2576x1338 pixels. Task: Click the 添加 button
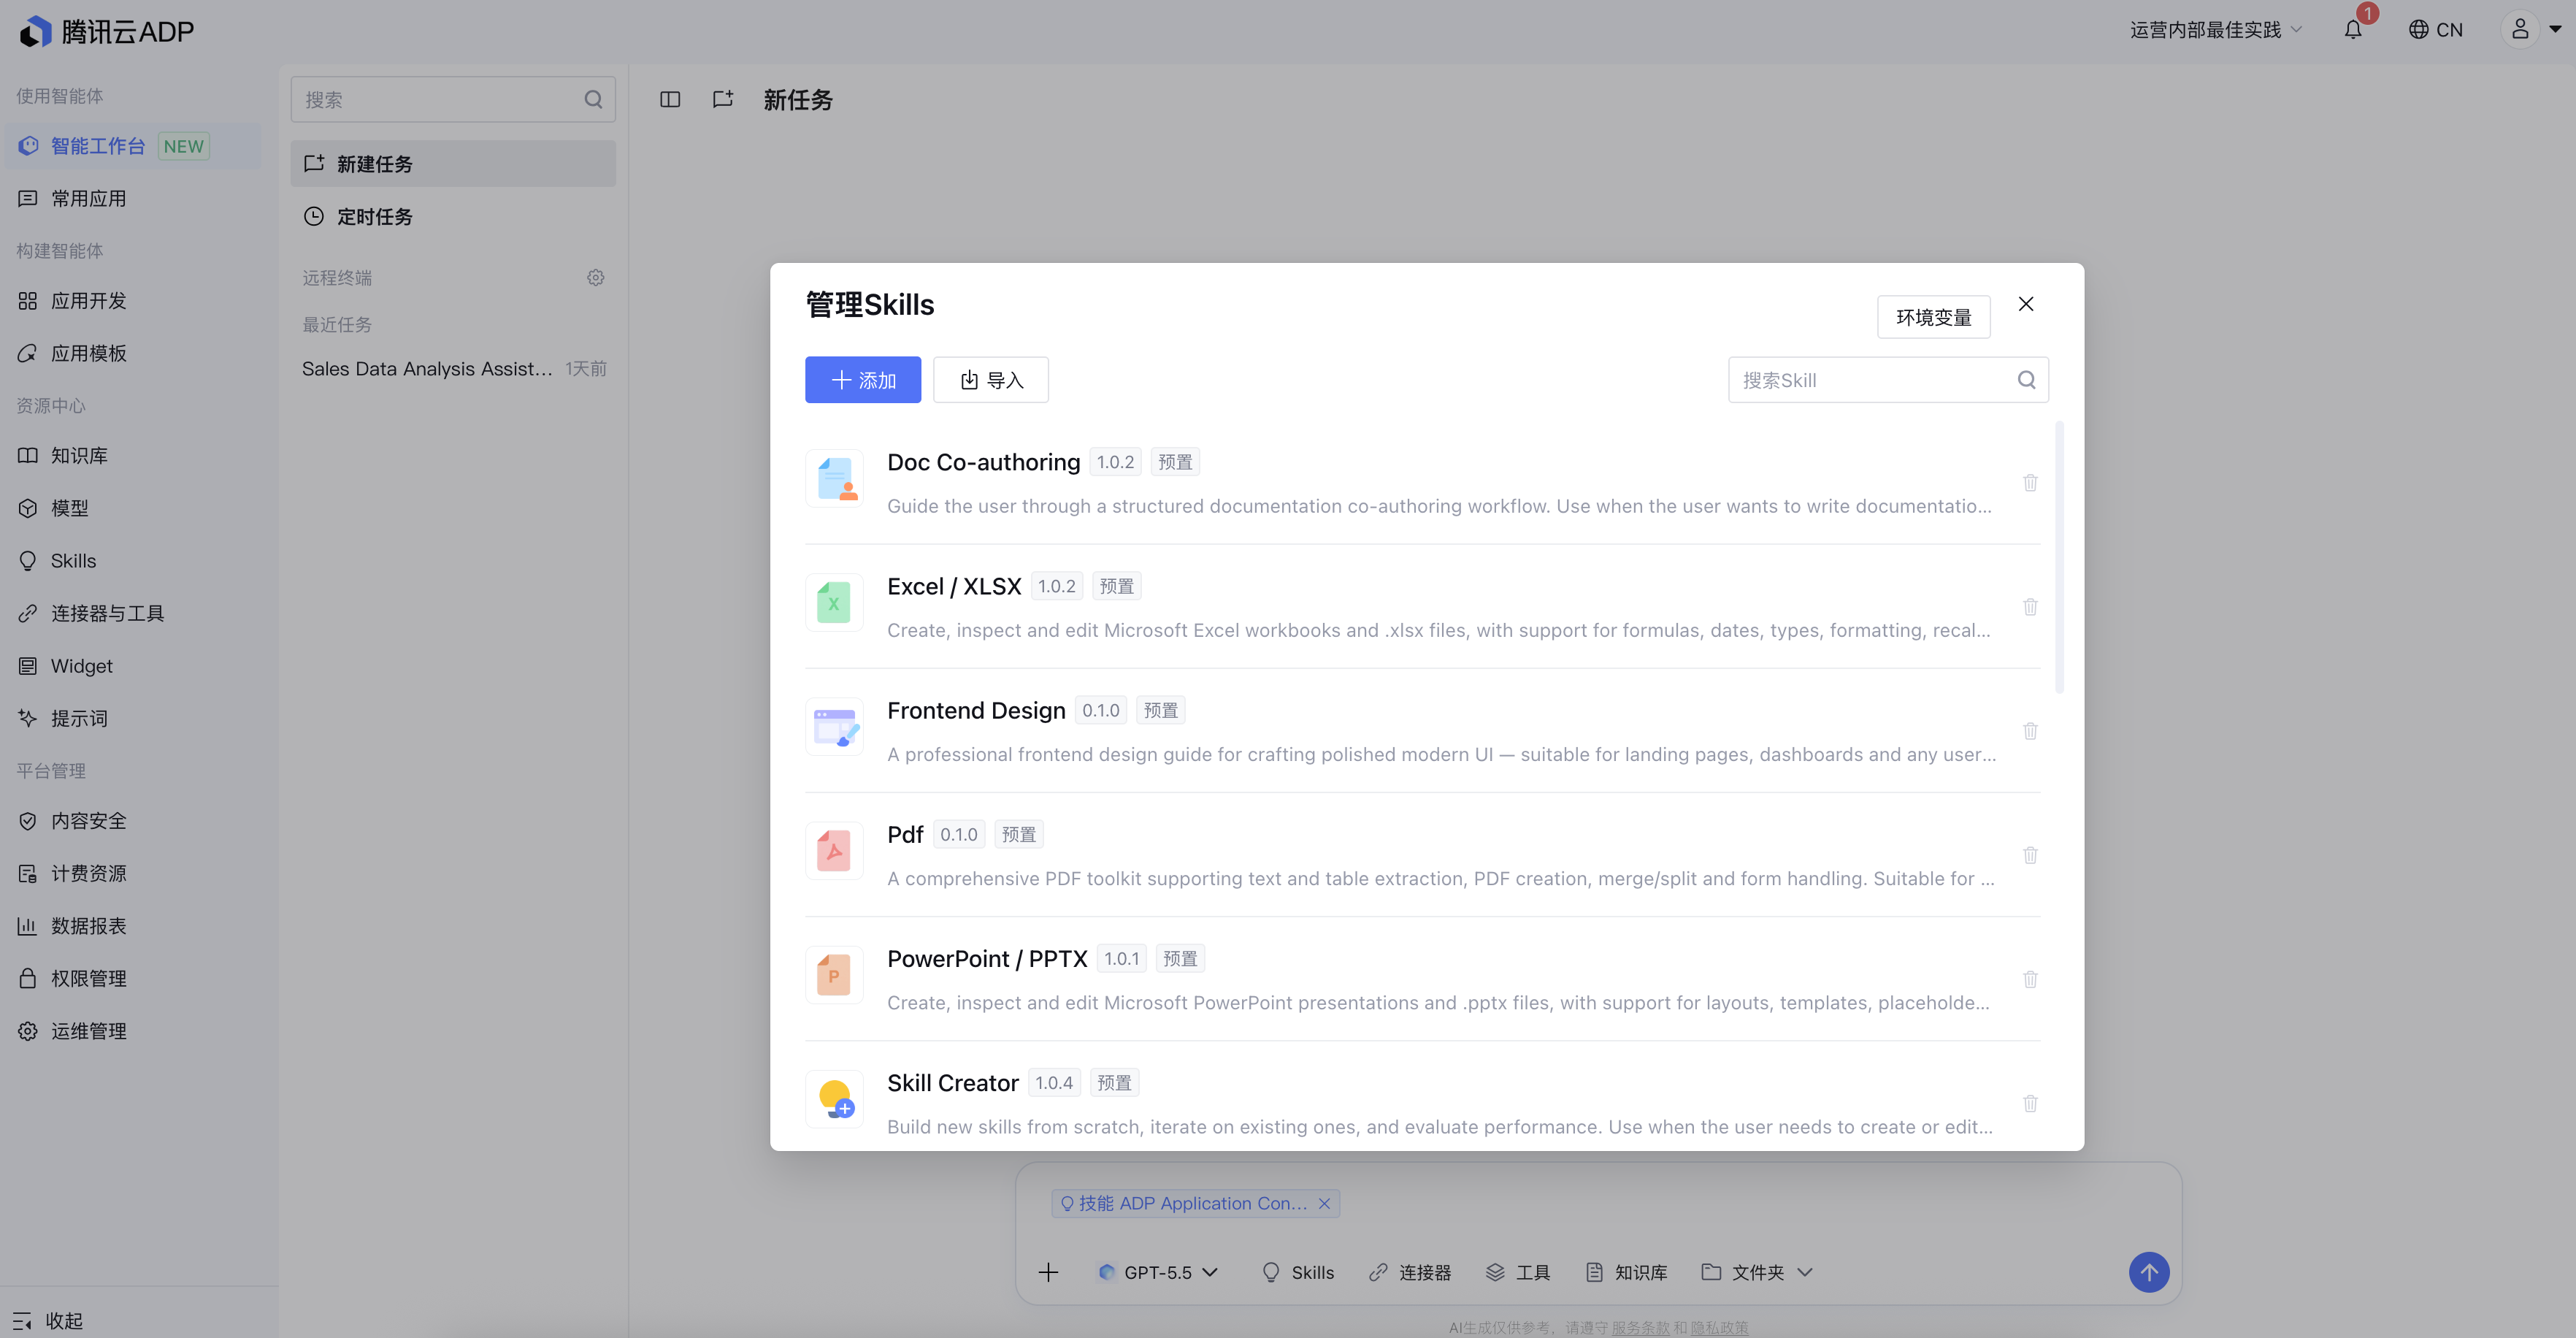tap(862, 380)
